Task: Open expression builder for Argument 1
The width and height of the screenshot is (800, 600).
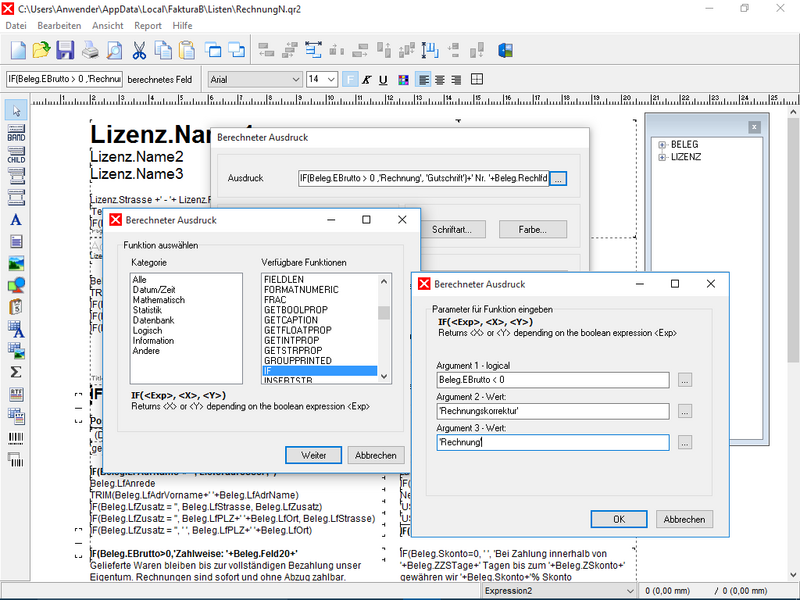Action: pos(685,380)
